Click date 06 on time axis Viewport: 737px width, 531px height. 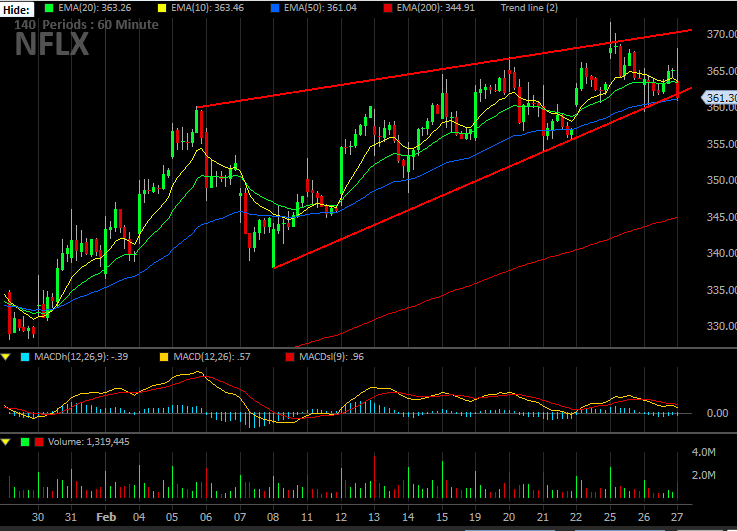click(206, 517)
